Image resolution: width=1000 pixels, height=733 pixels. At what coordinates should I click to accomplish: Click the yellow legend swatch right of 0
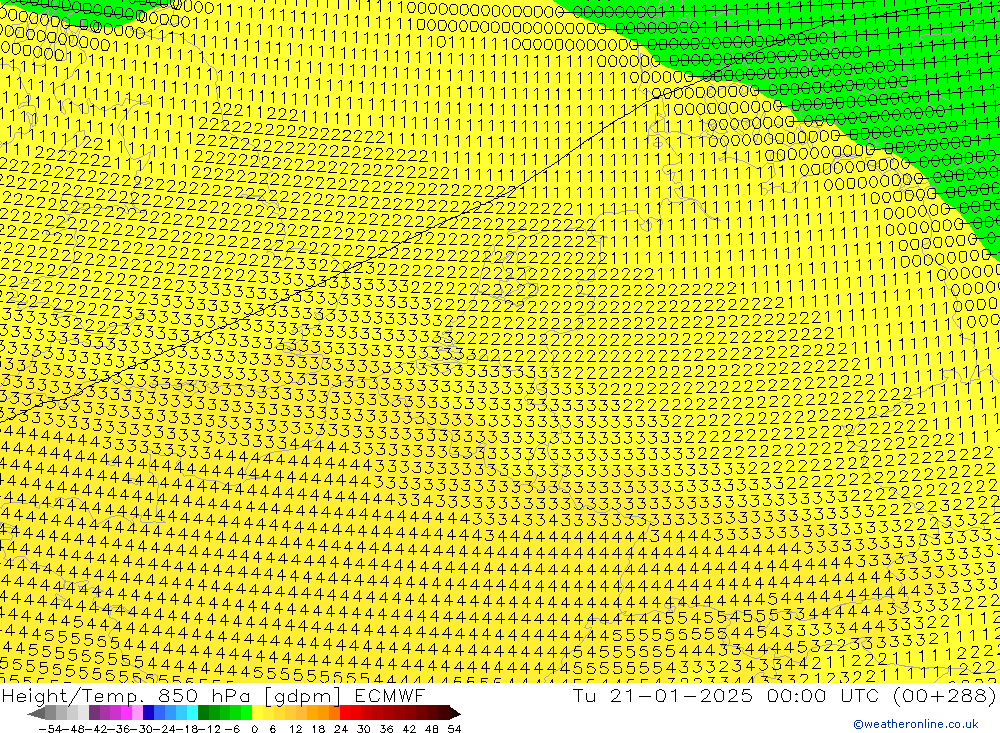[258, 713]
